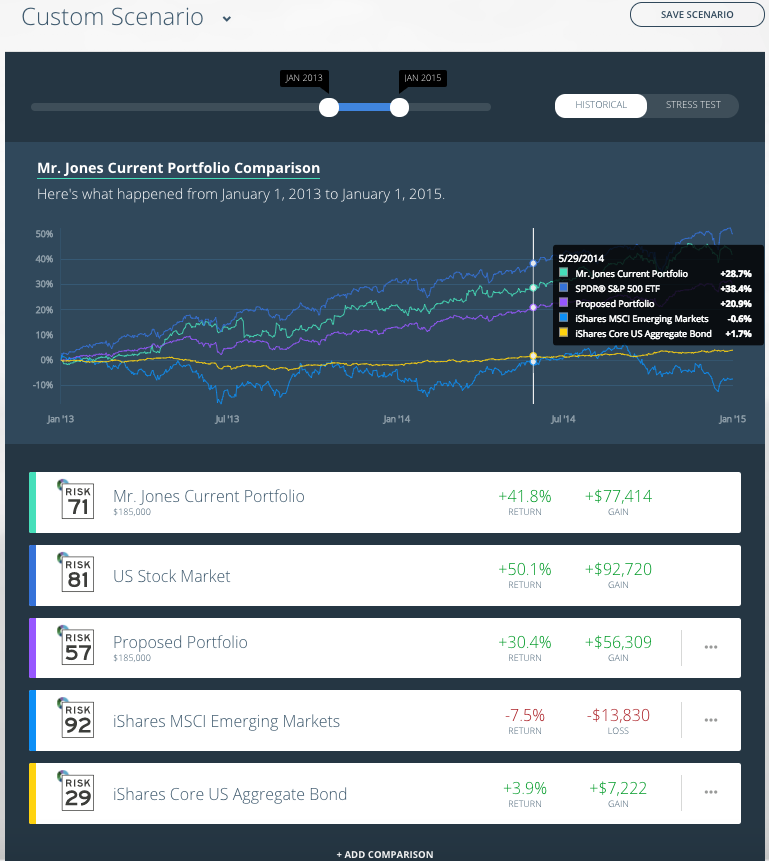Viewport: 769px width, 861px height.
Task: Select the Historical view toggle
Action: 601,105
